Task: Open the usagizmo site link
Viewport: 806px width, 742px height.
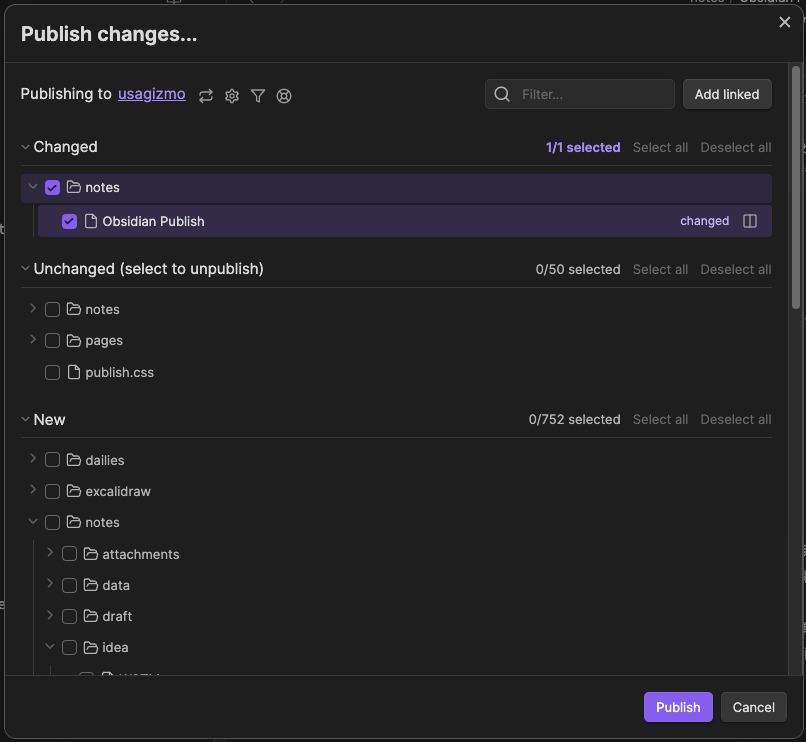Action: [152, 94]
